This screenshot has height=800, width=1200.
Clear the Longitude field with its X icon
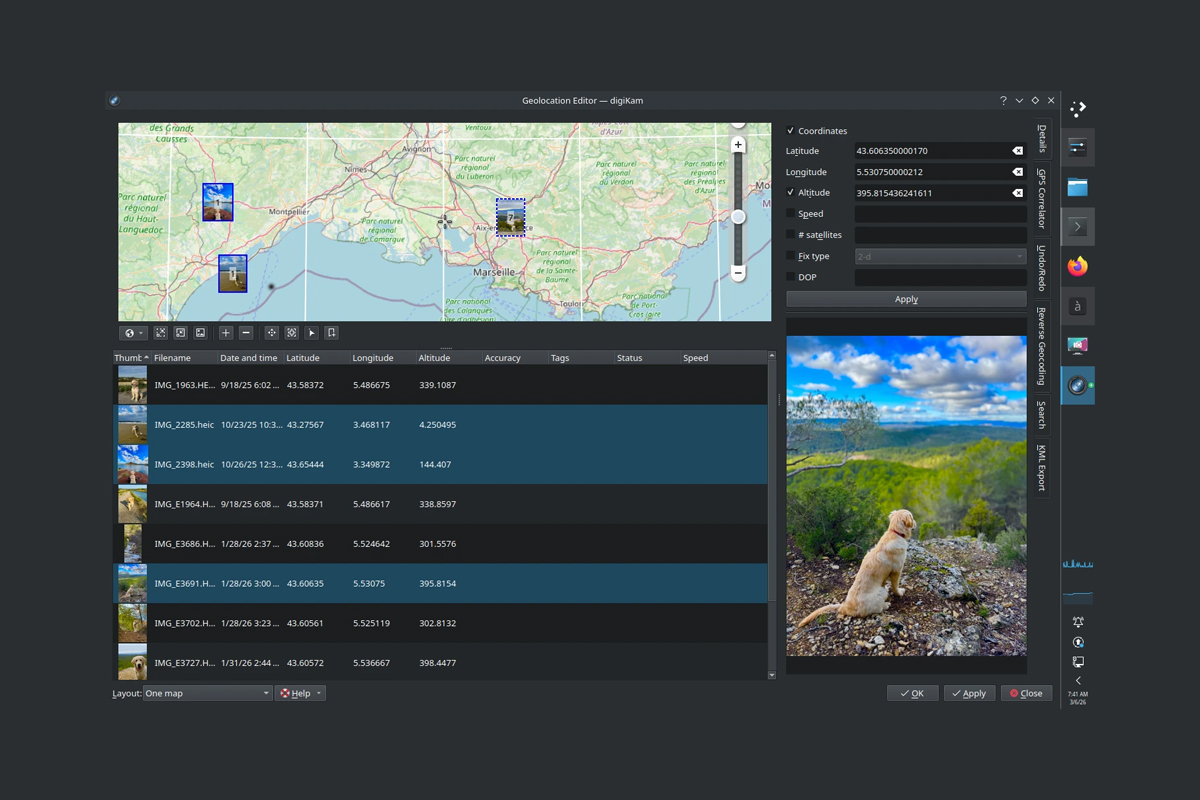pos(1017,172)
